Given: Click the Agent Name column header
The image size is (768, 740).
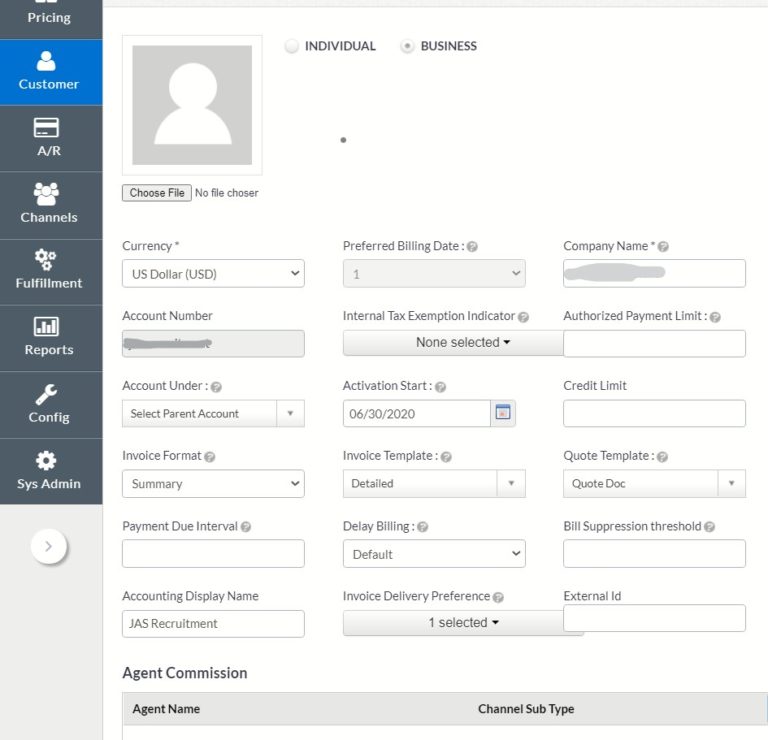Looking at the screenshot, I should (x=166, y=709).
